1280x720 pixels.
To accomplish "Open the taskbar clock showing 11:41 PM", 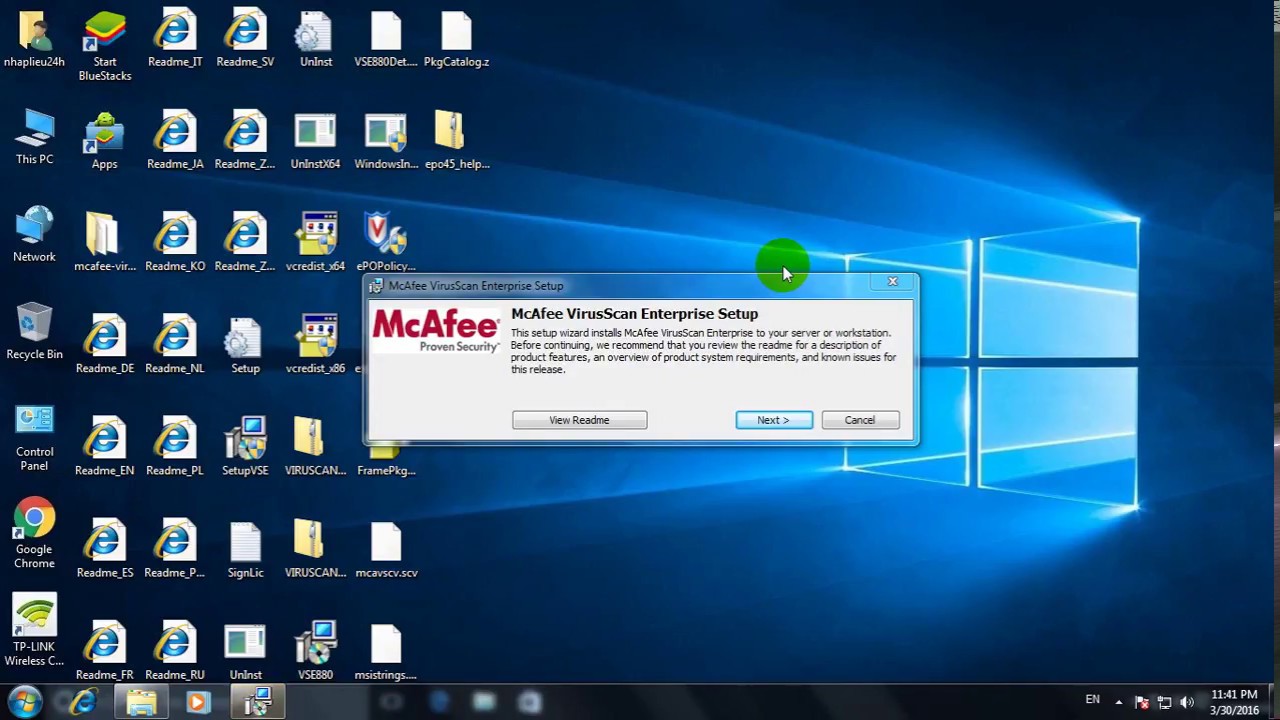I will [x=1234, y=702].
